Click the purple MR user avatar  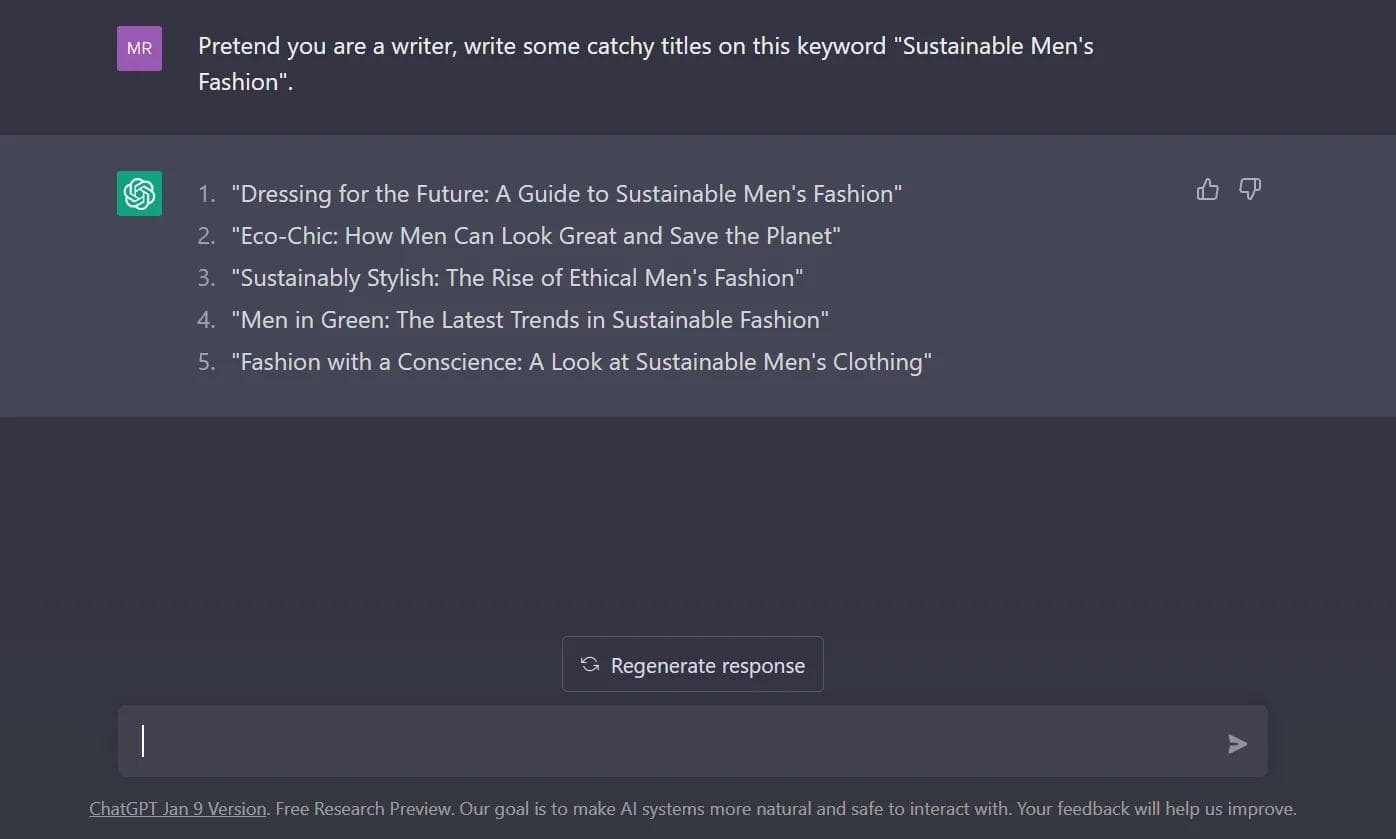[139, 48]
